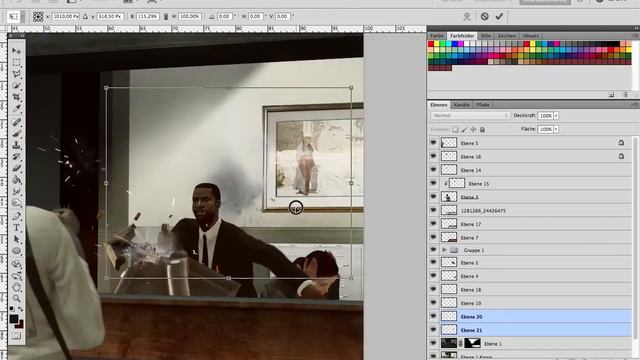Select the Crop tool
The height and width of the screenshot is (360, 640).
point(16,97)
